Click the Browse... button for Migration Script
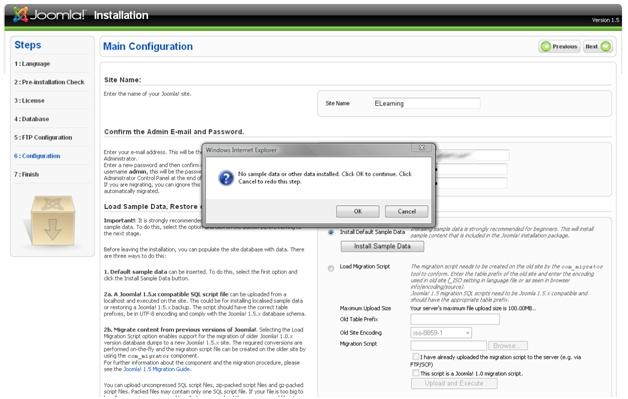 (508, 345)
